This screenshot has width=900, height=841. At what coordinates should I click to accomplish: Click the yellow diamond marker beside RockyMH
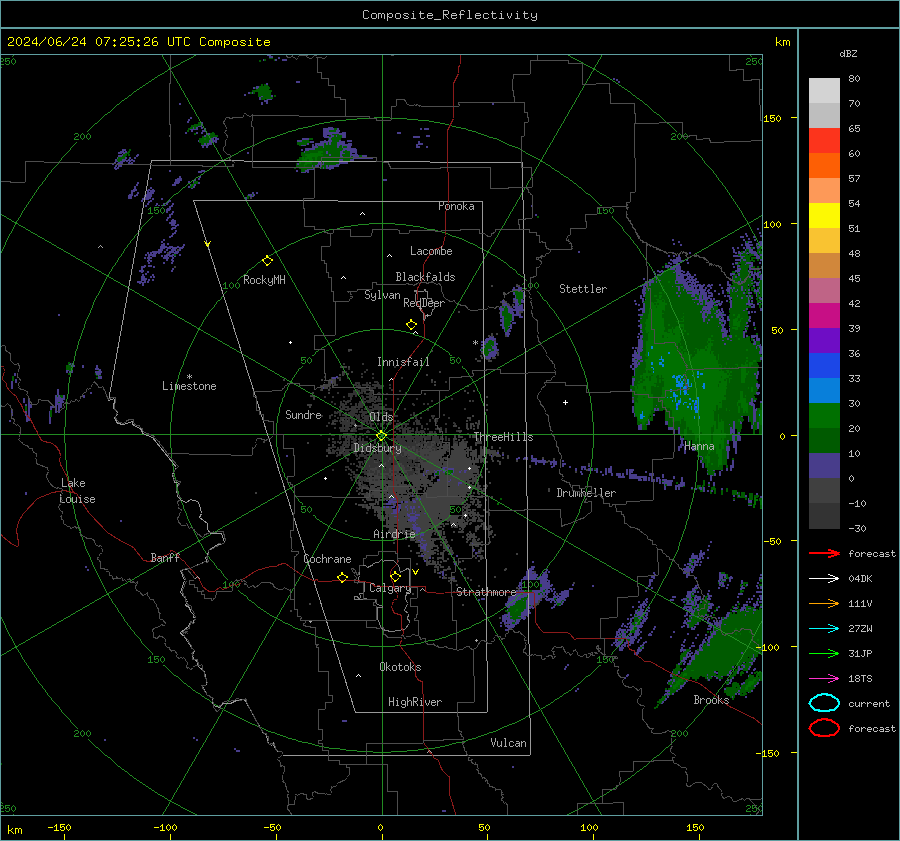[x=267, y=261]
